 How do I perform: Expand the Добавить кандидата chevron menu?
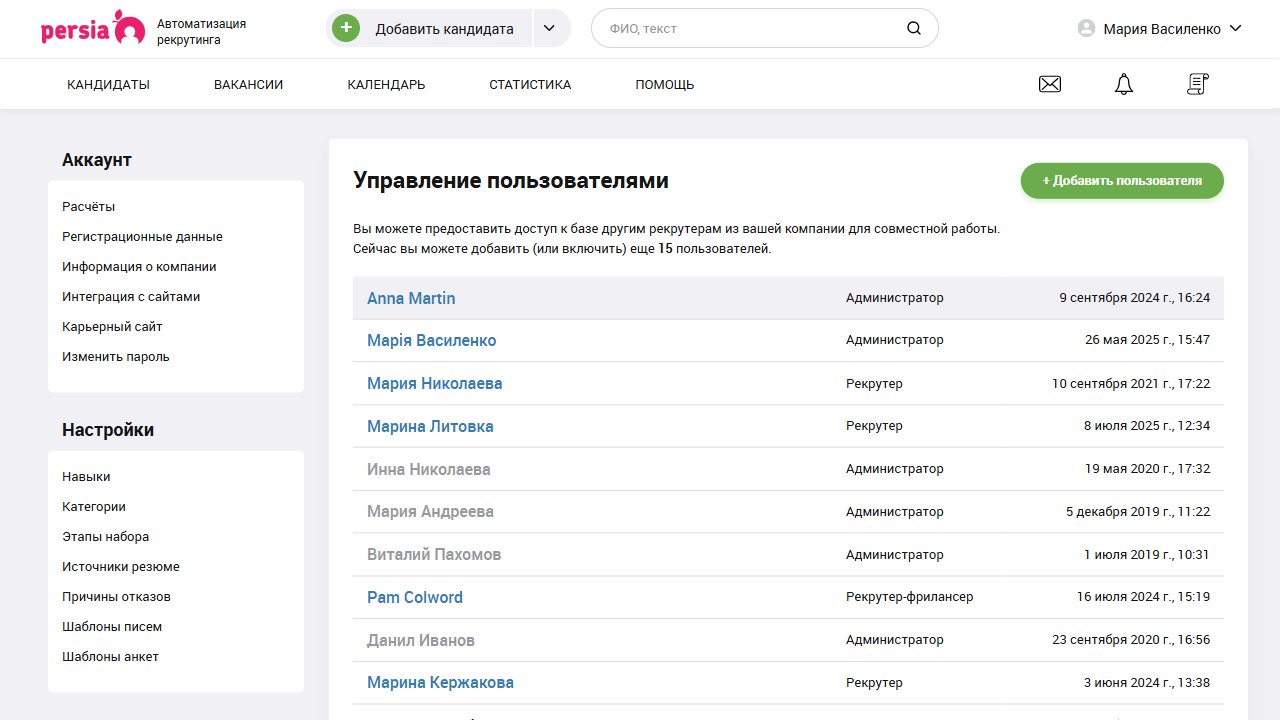[550, 28]
